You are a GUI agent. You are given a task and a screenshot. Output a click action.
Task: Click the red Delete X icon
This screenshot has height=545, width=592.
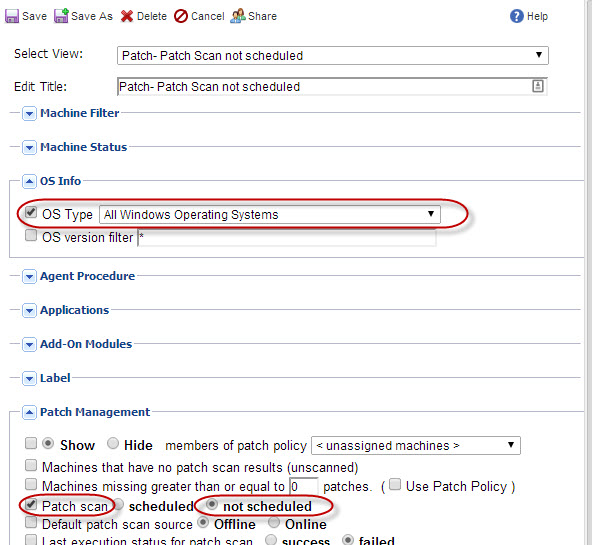coord(127,16)
